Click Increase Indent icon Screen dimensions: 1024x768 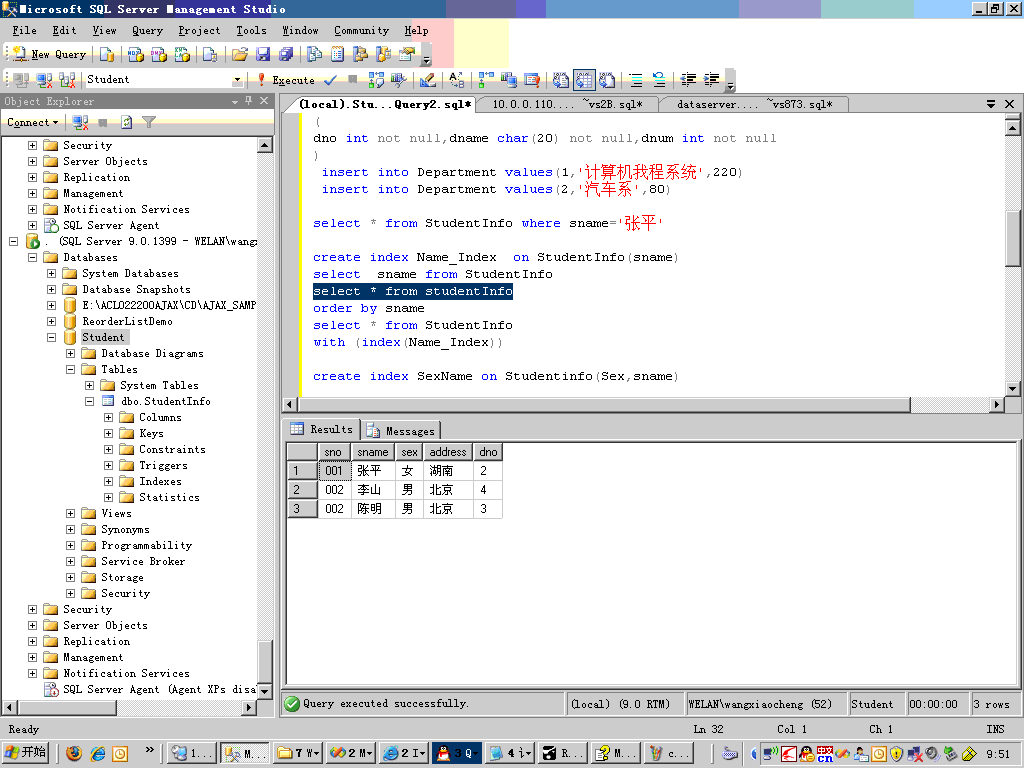[711, 80]
